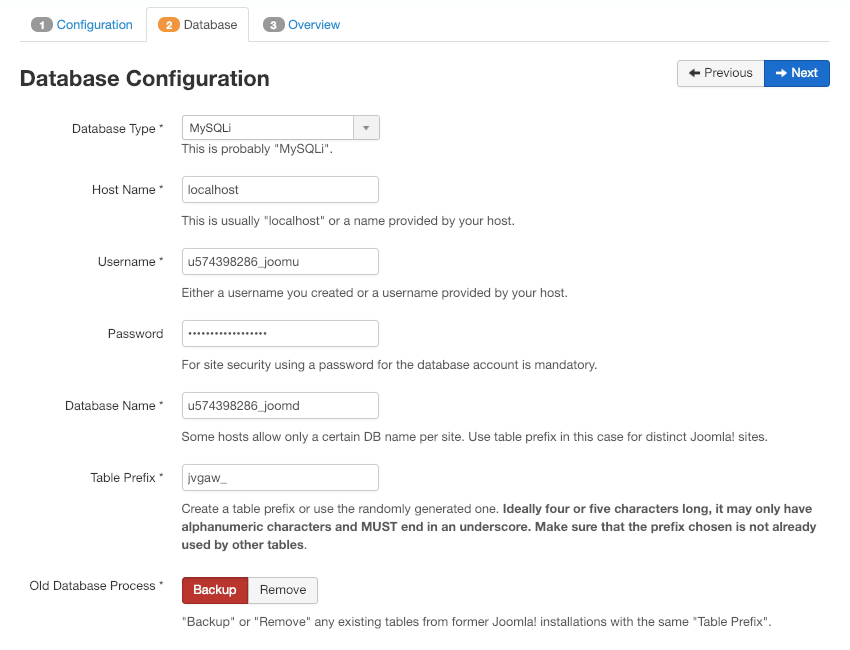Click the left arrow icon on Previous
Viewport: 850px width, 650px height.
[x=694, y=73]
